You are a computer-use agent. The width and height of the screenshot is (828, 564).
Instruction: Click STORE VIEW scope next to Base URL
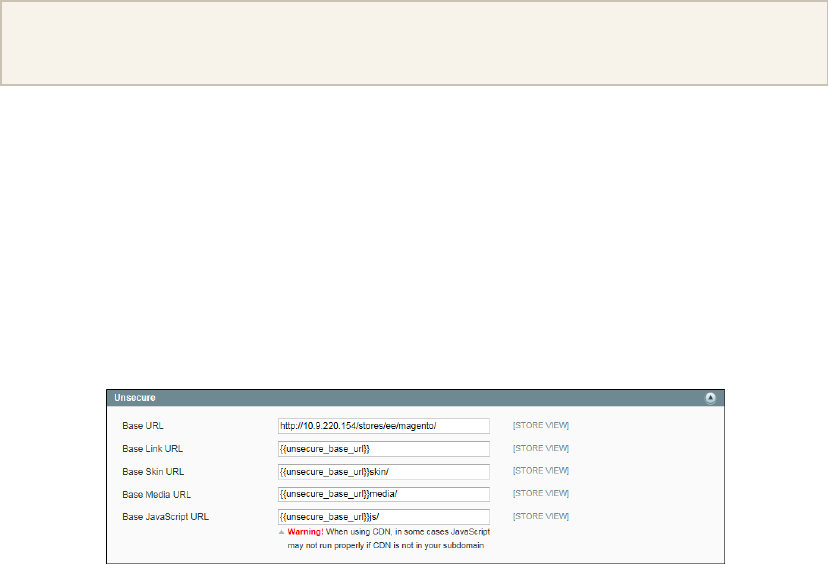541,425
